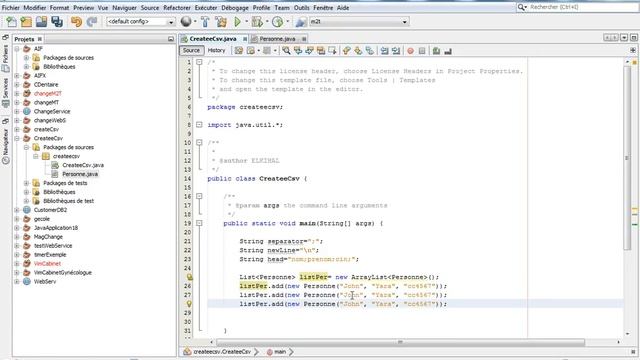Click the Toggle Rectangular Selection icon
This screenshot has width=640, height=360.
pyautogui.click(x=332, y=51)
